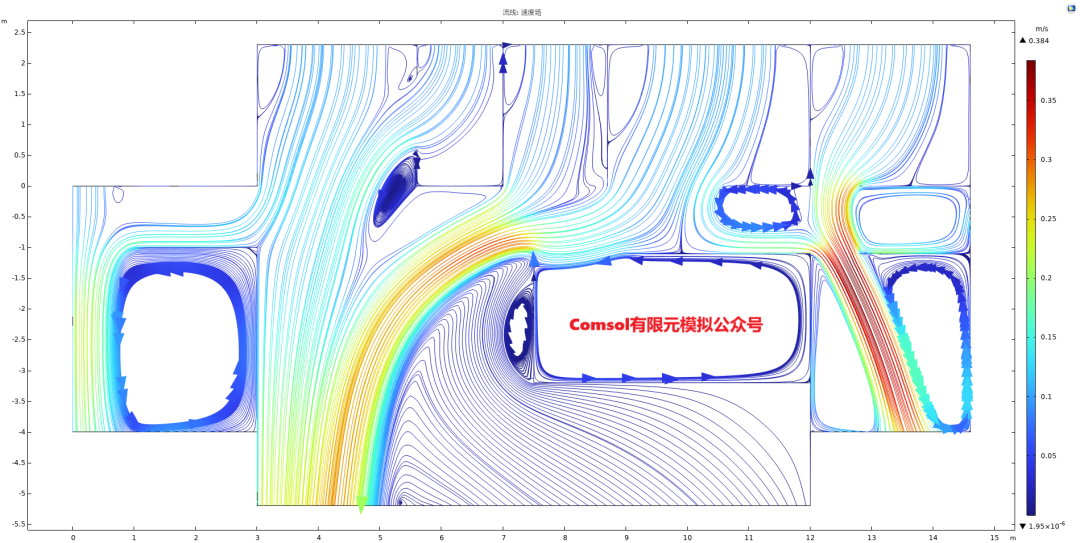Screen dimensions: 1080x543
Task: Click the elongated cyan vortex at far right
Action: pos(928,345)
